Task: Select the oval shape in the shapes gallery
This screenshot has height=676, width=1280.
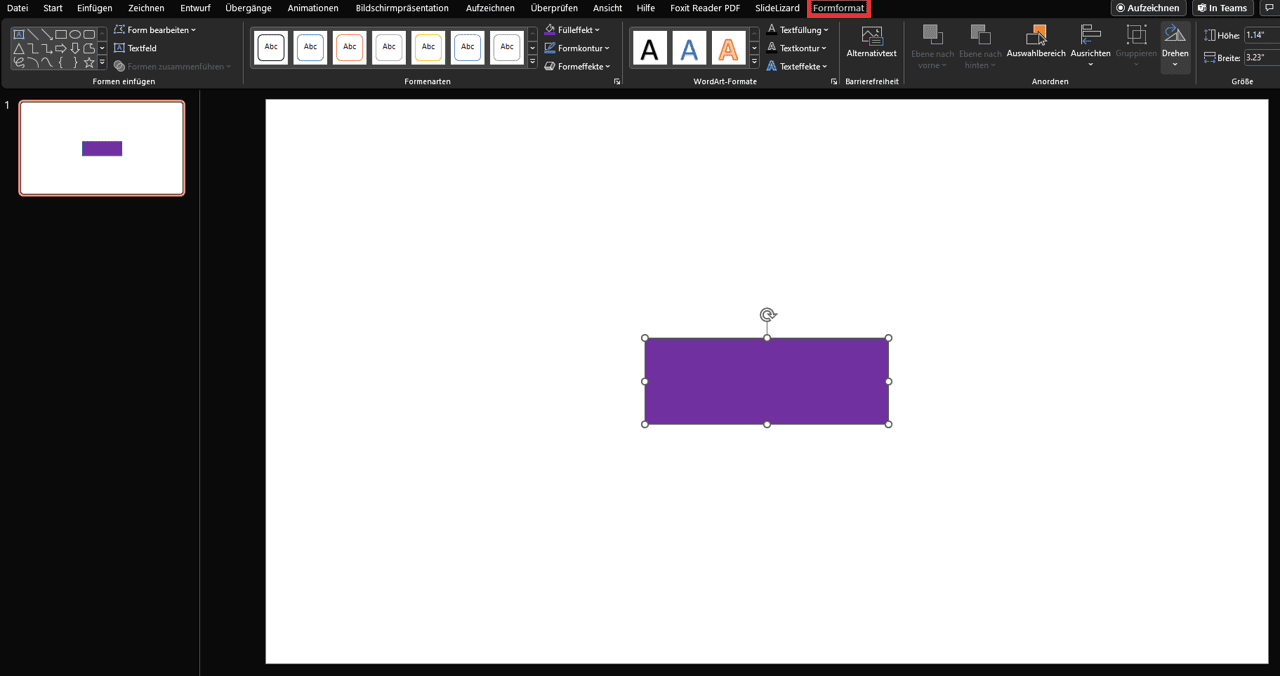Action: 75,34
